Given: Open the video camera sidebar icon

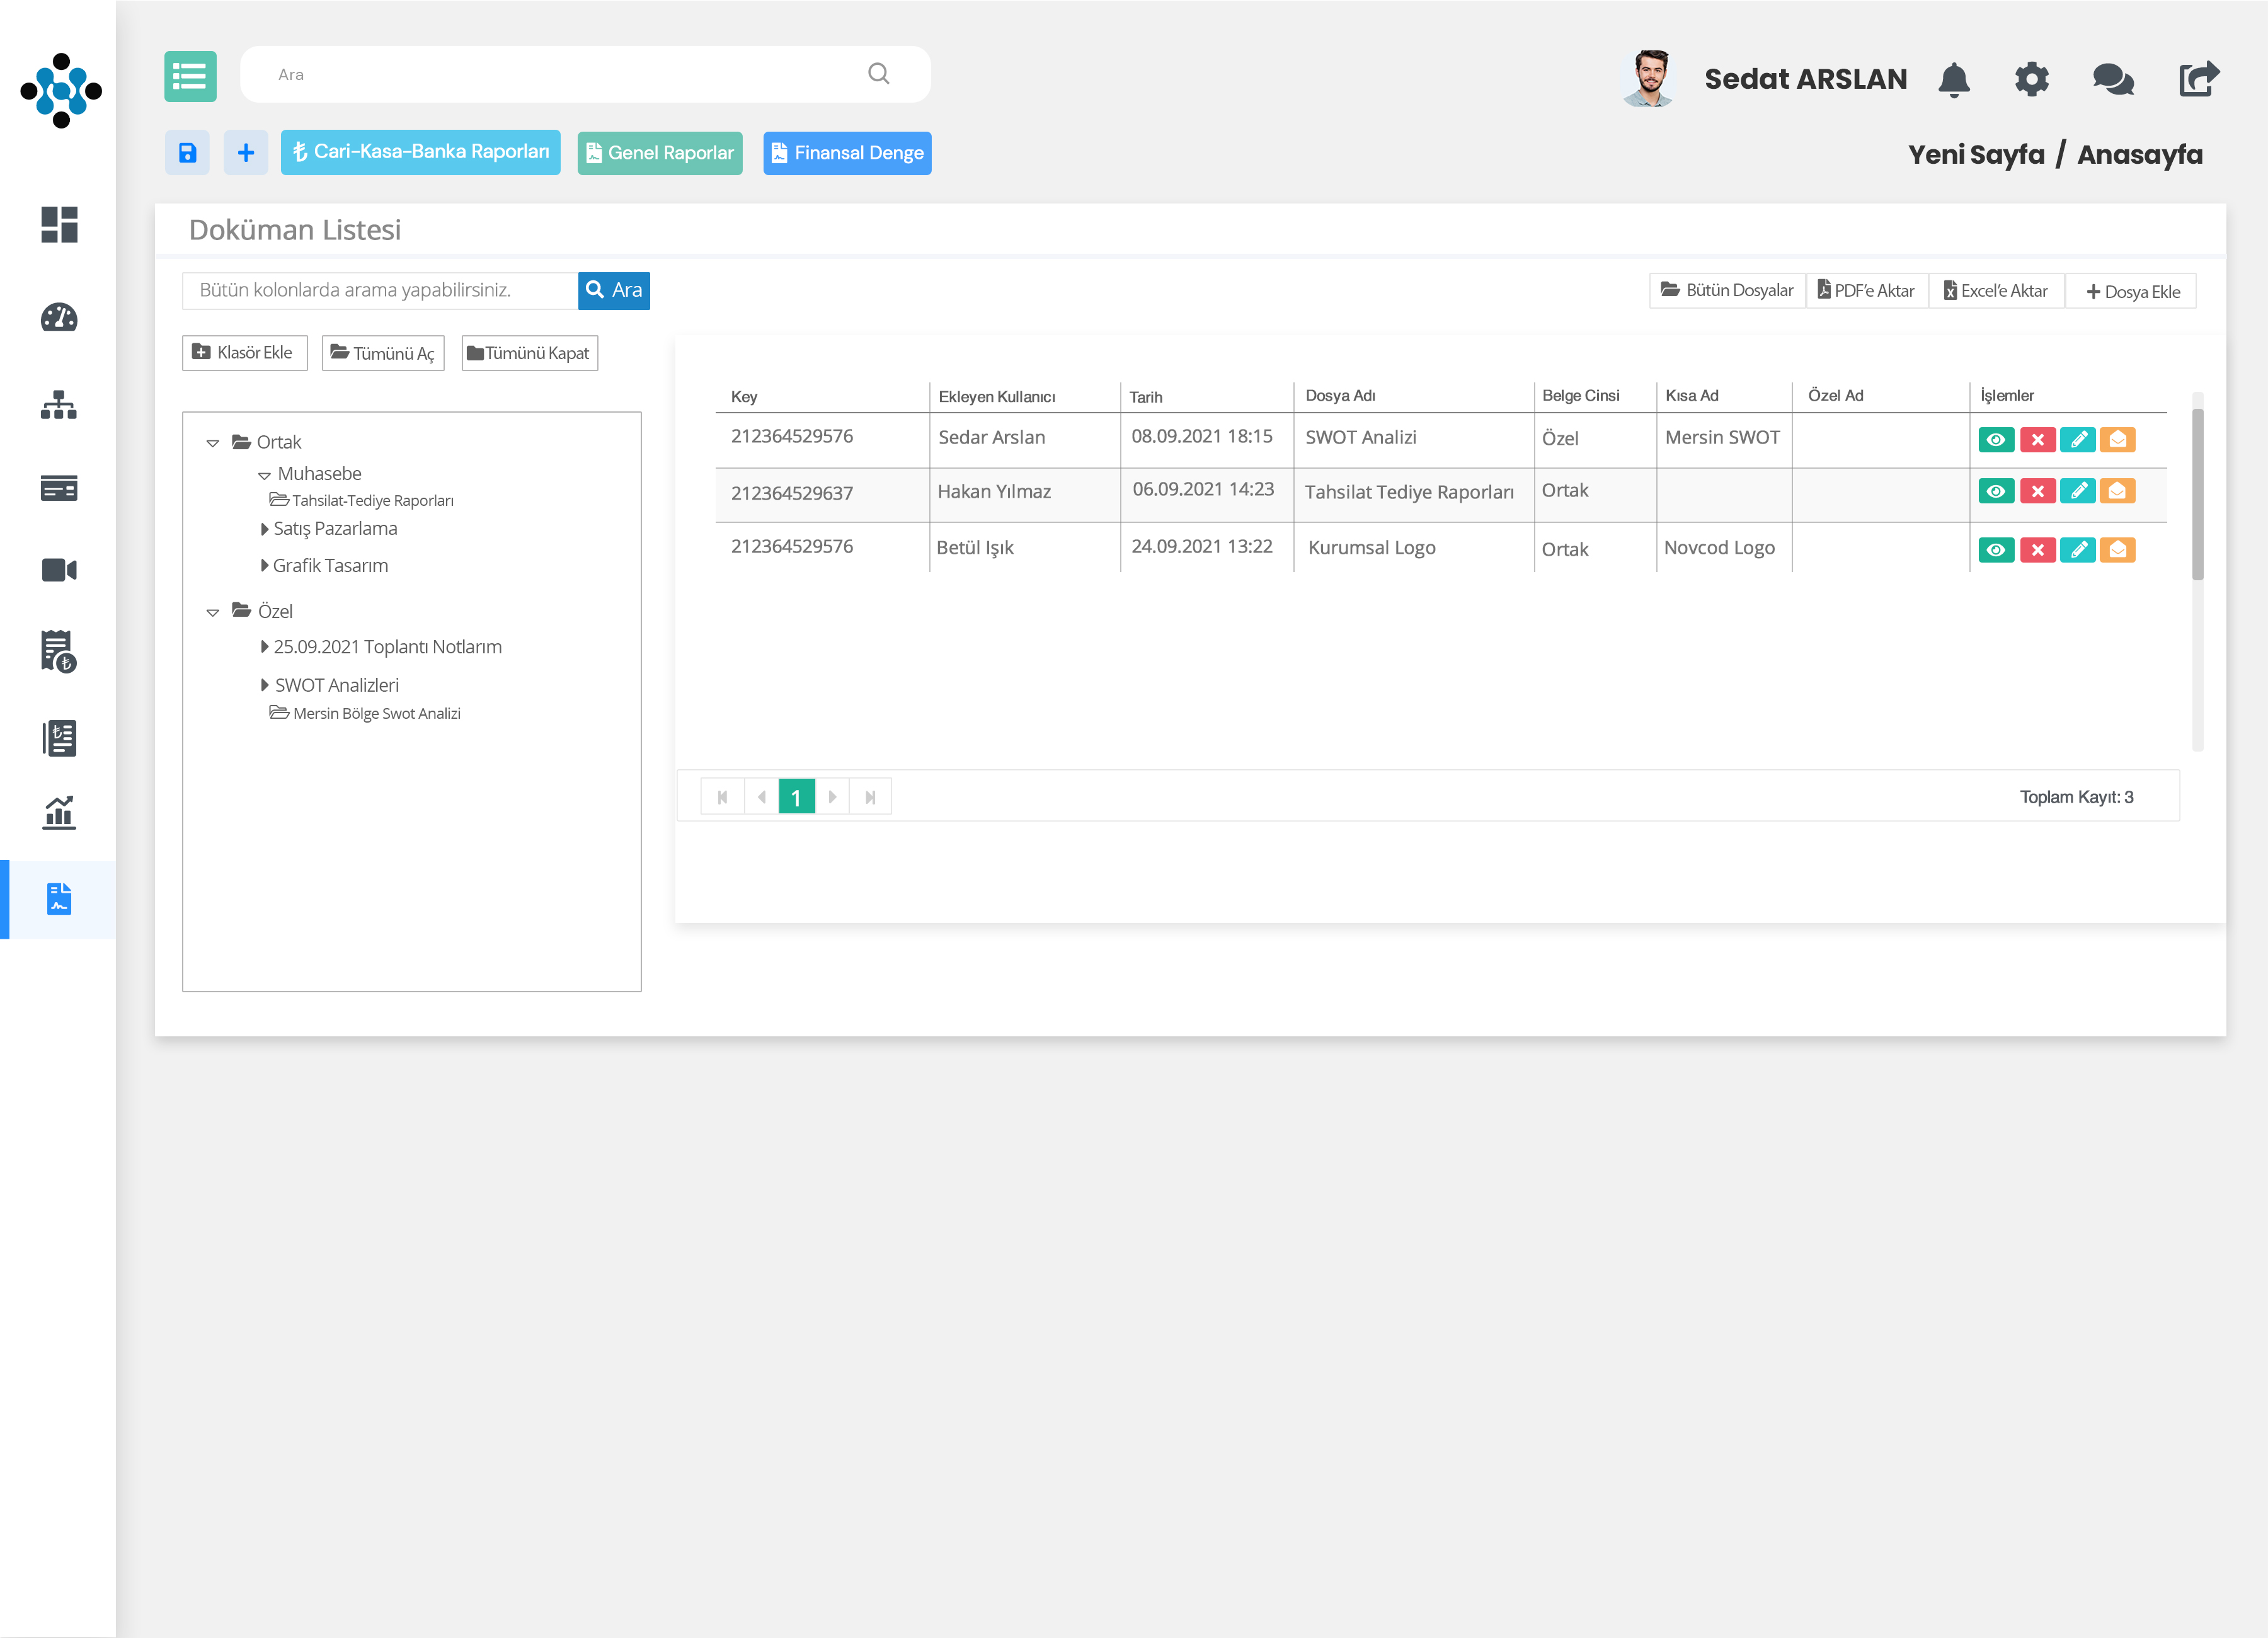Looking at the screenshot, I should pyautogui.click(x=59, y=570).
